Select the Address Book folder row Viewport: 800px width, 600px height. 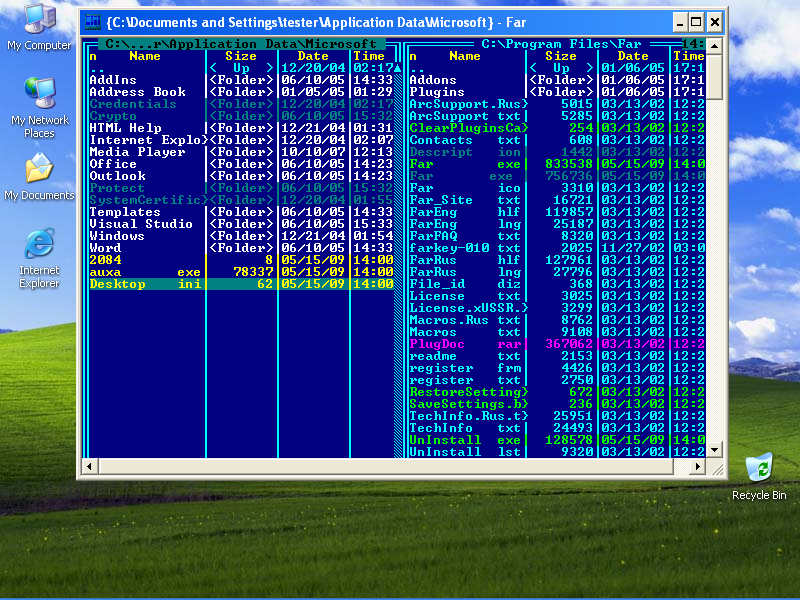(241, 92)
